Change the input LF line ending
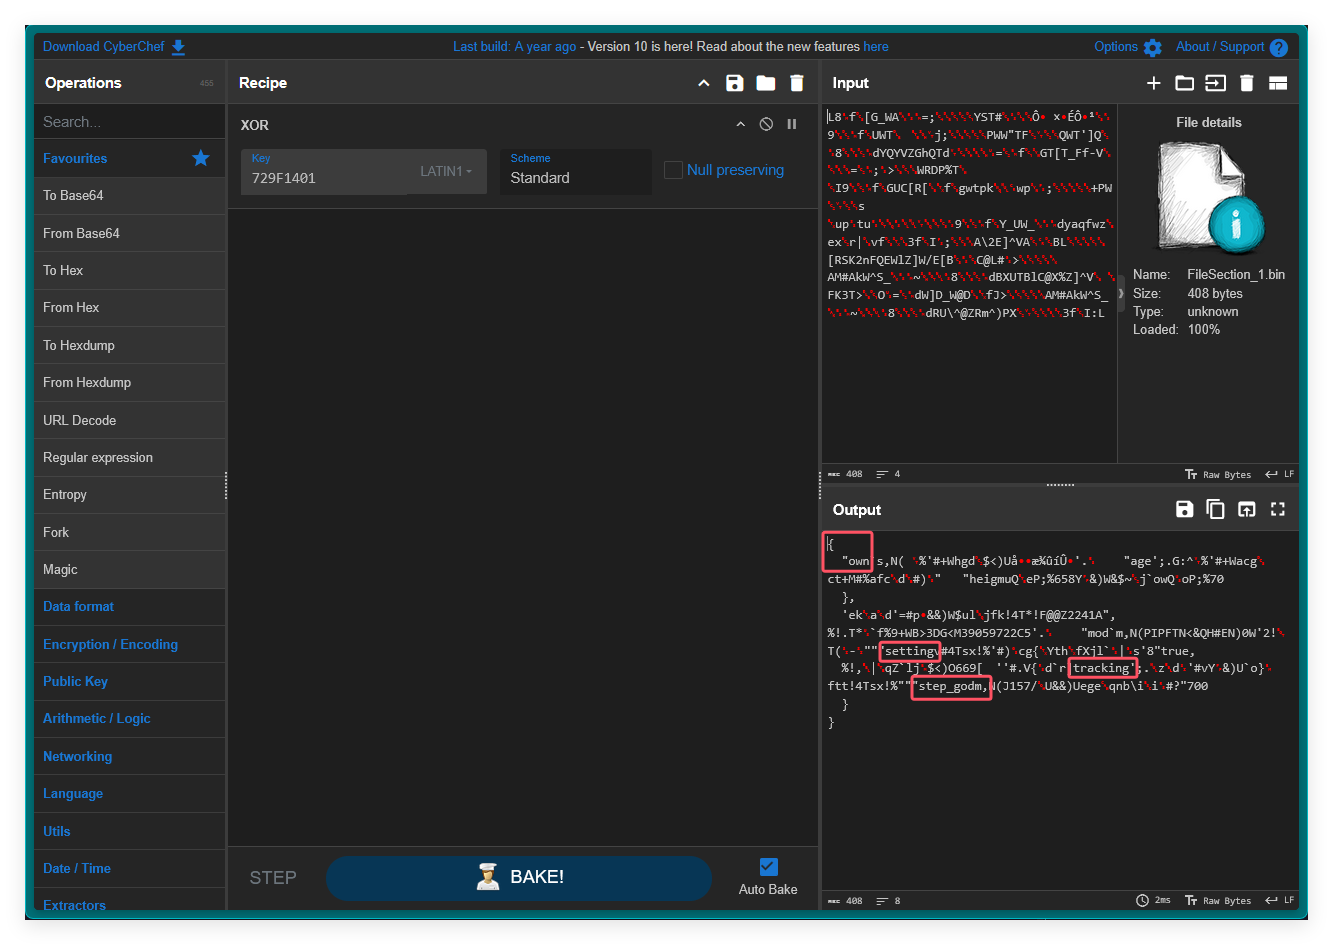 [x=1279, y=474]
